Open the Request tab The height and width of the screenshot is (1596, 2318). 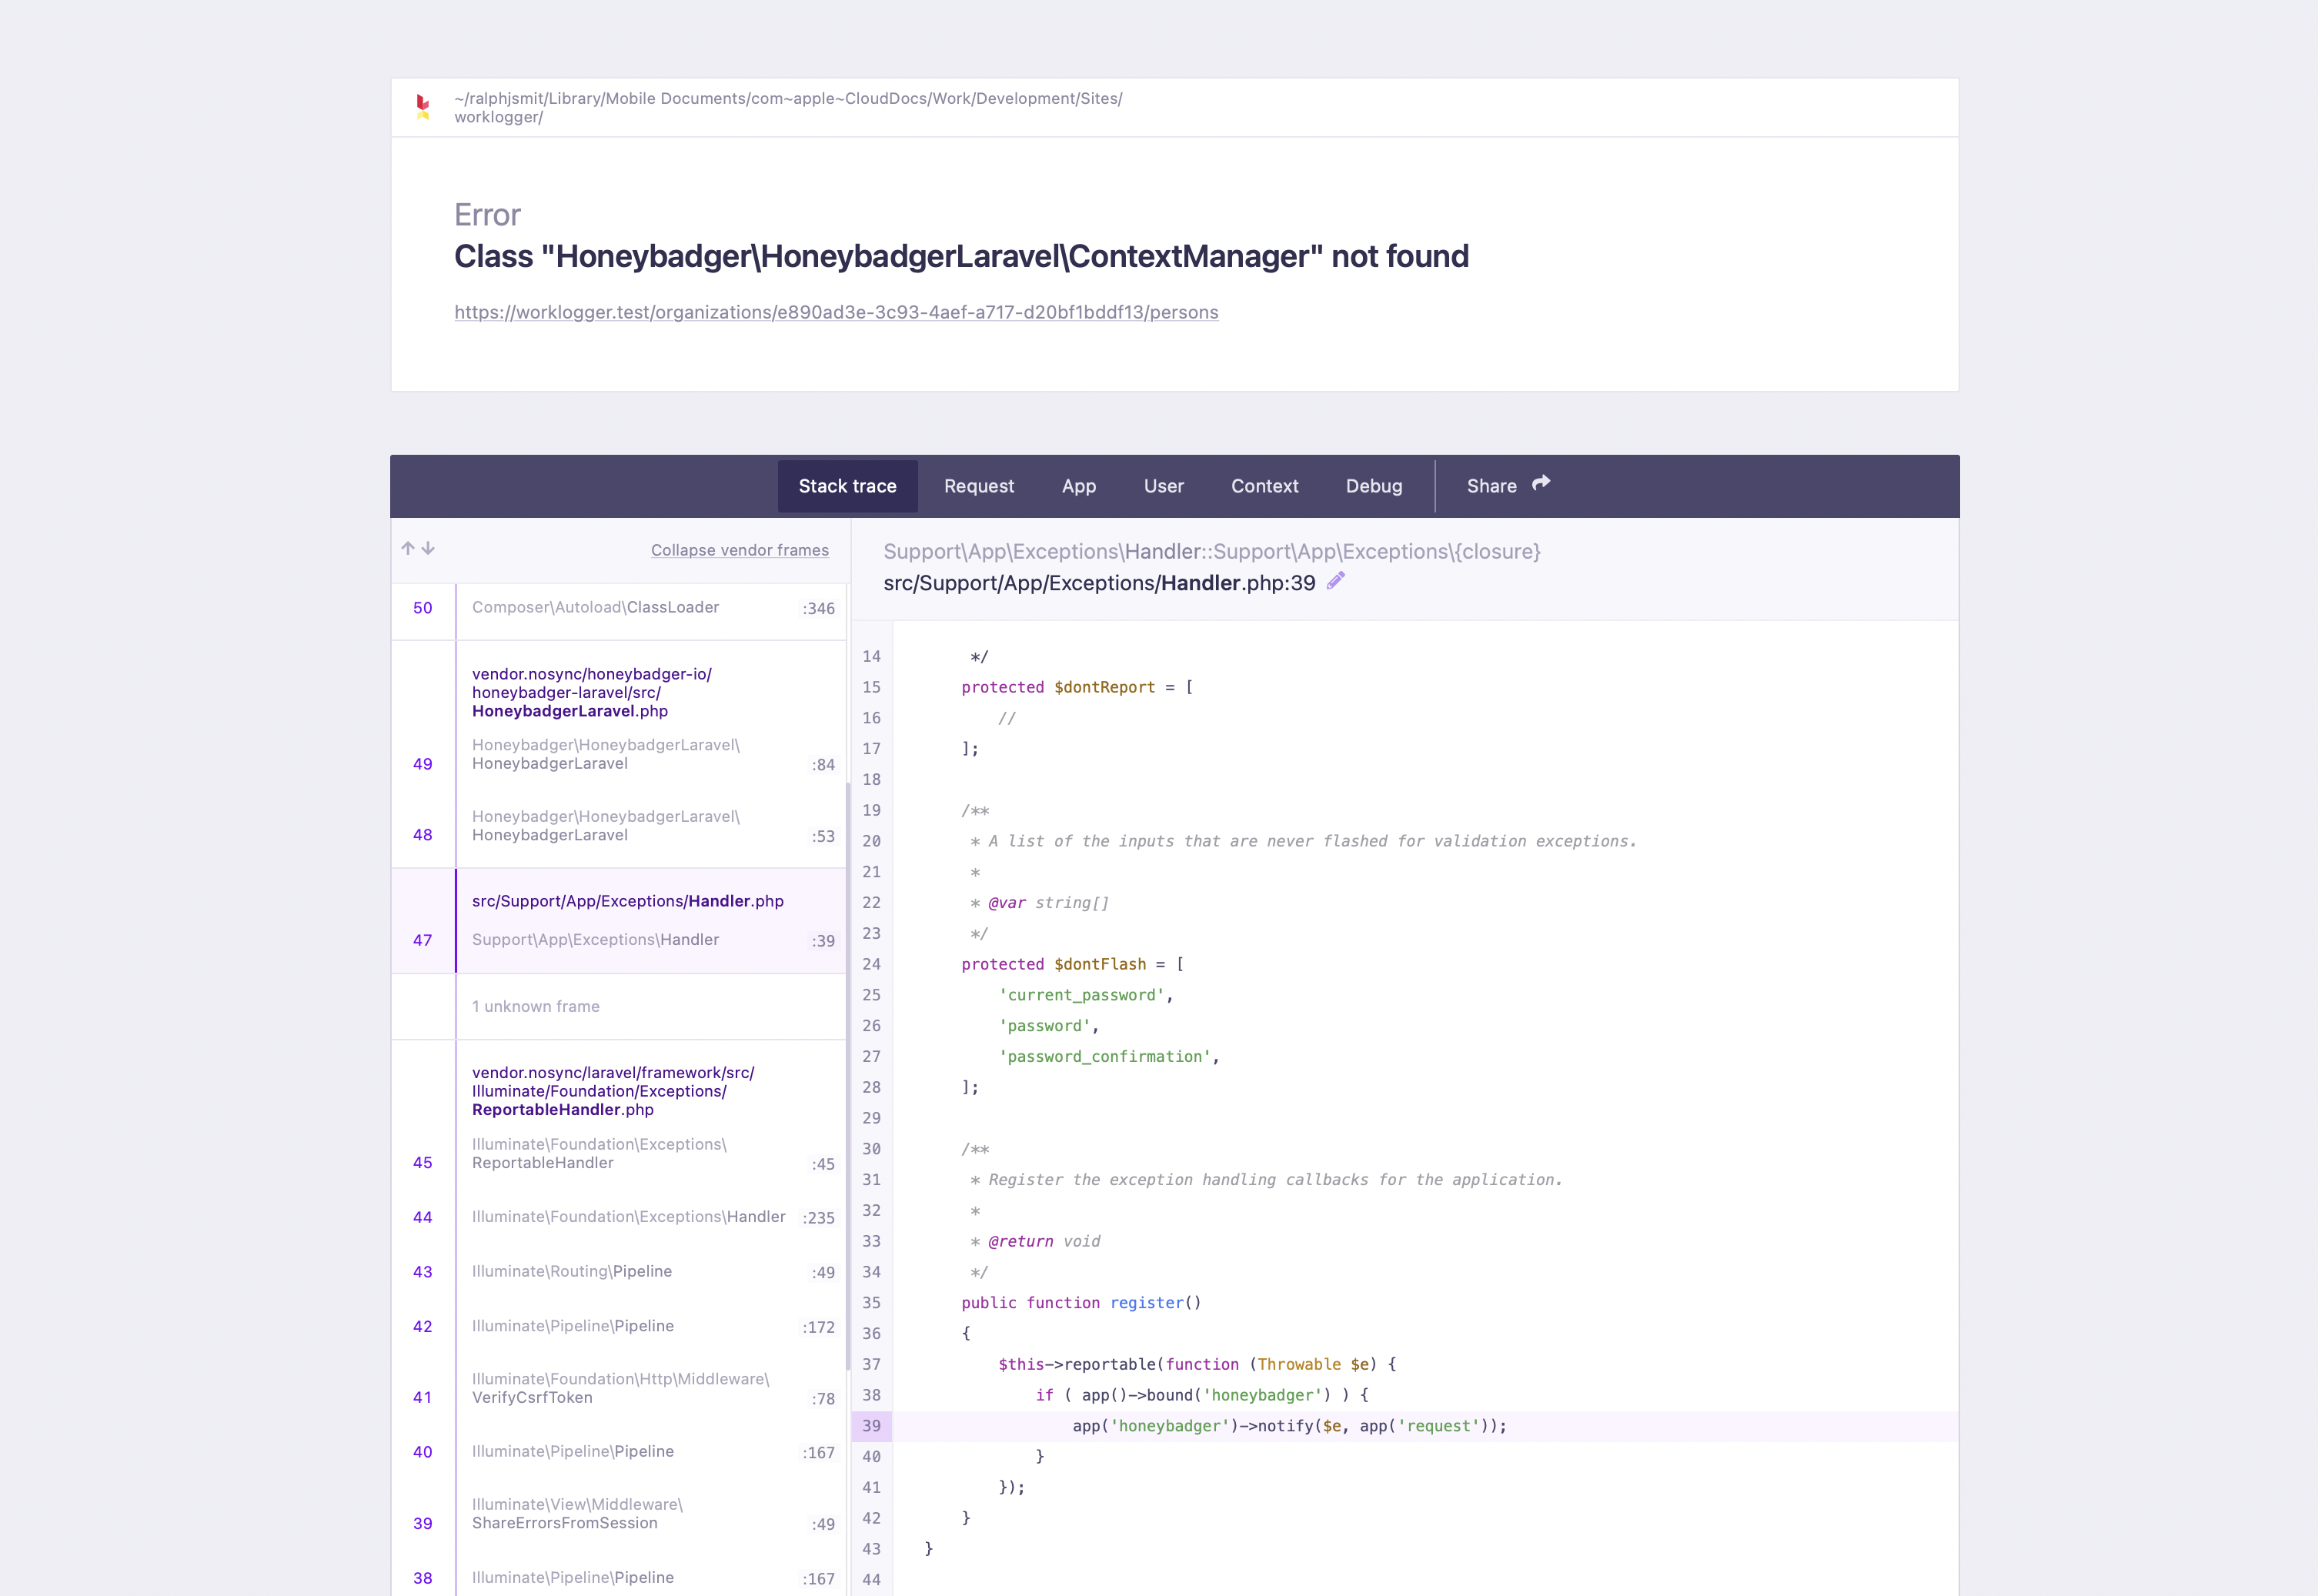[x=978, y=486]
